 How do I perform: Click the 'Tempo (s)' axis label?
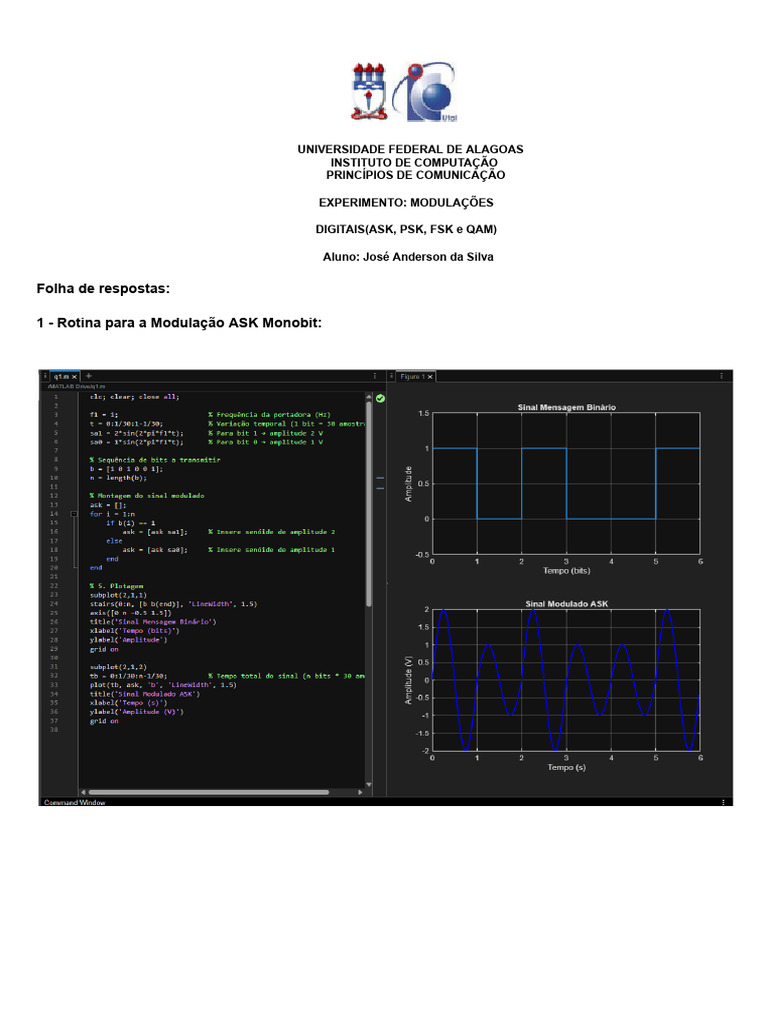click(x=567, y=767)
